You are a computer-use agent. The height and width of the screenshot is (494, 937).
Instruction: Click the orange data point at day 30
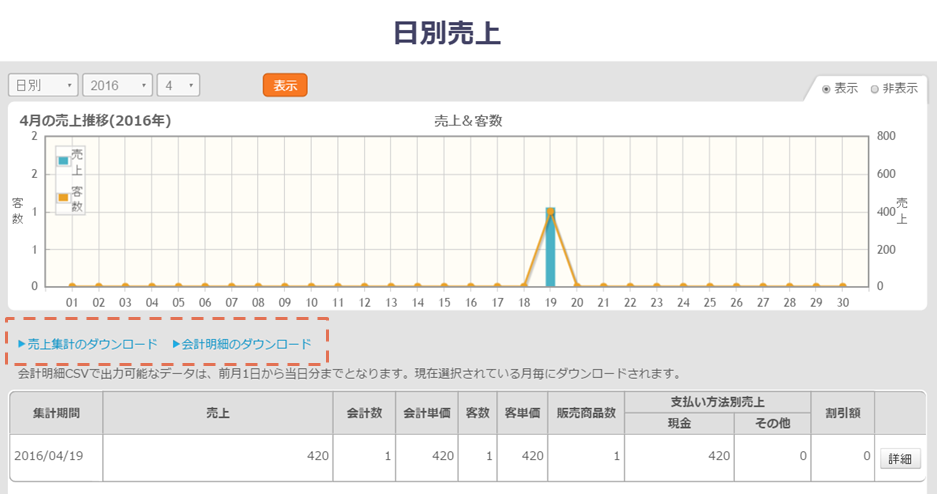coord(843,287)
